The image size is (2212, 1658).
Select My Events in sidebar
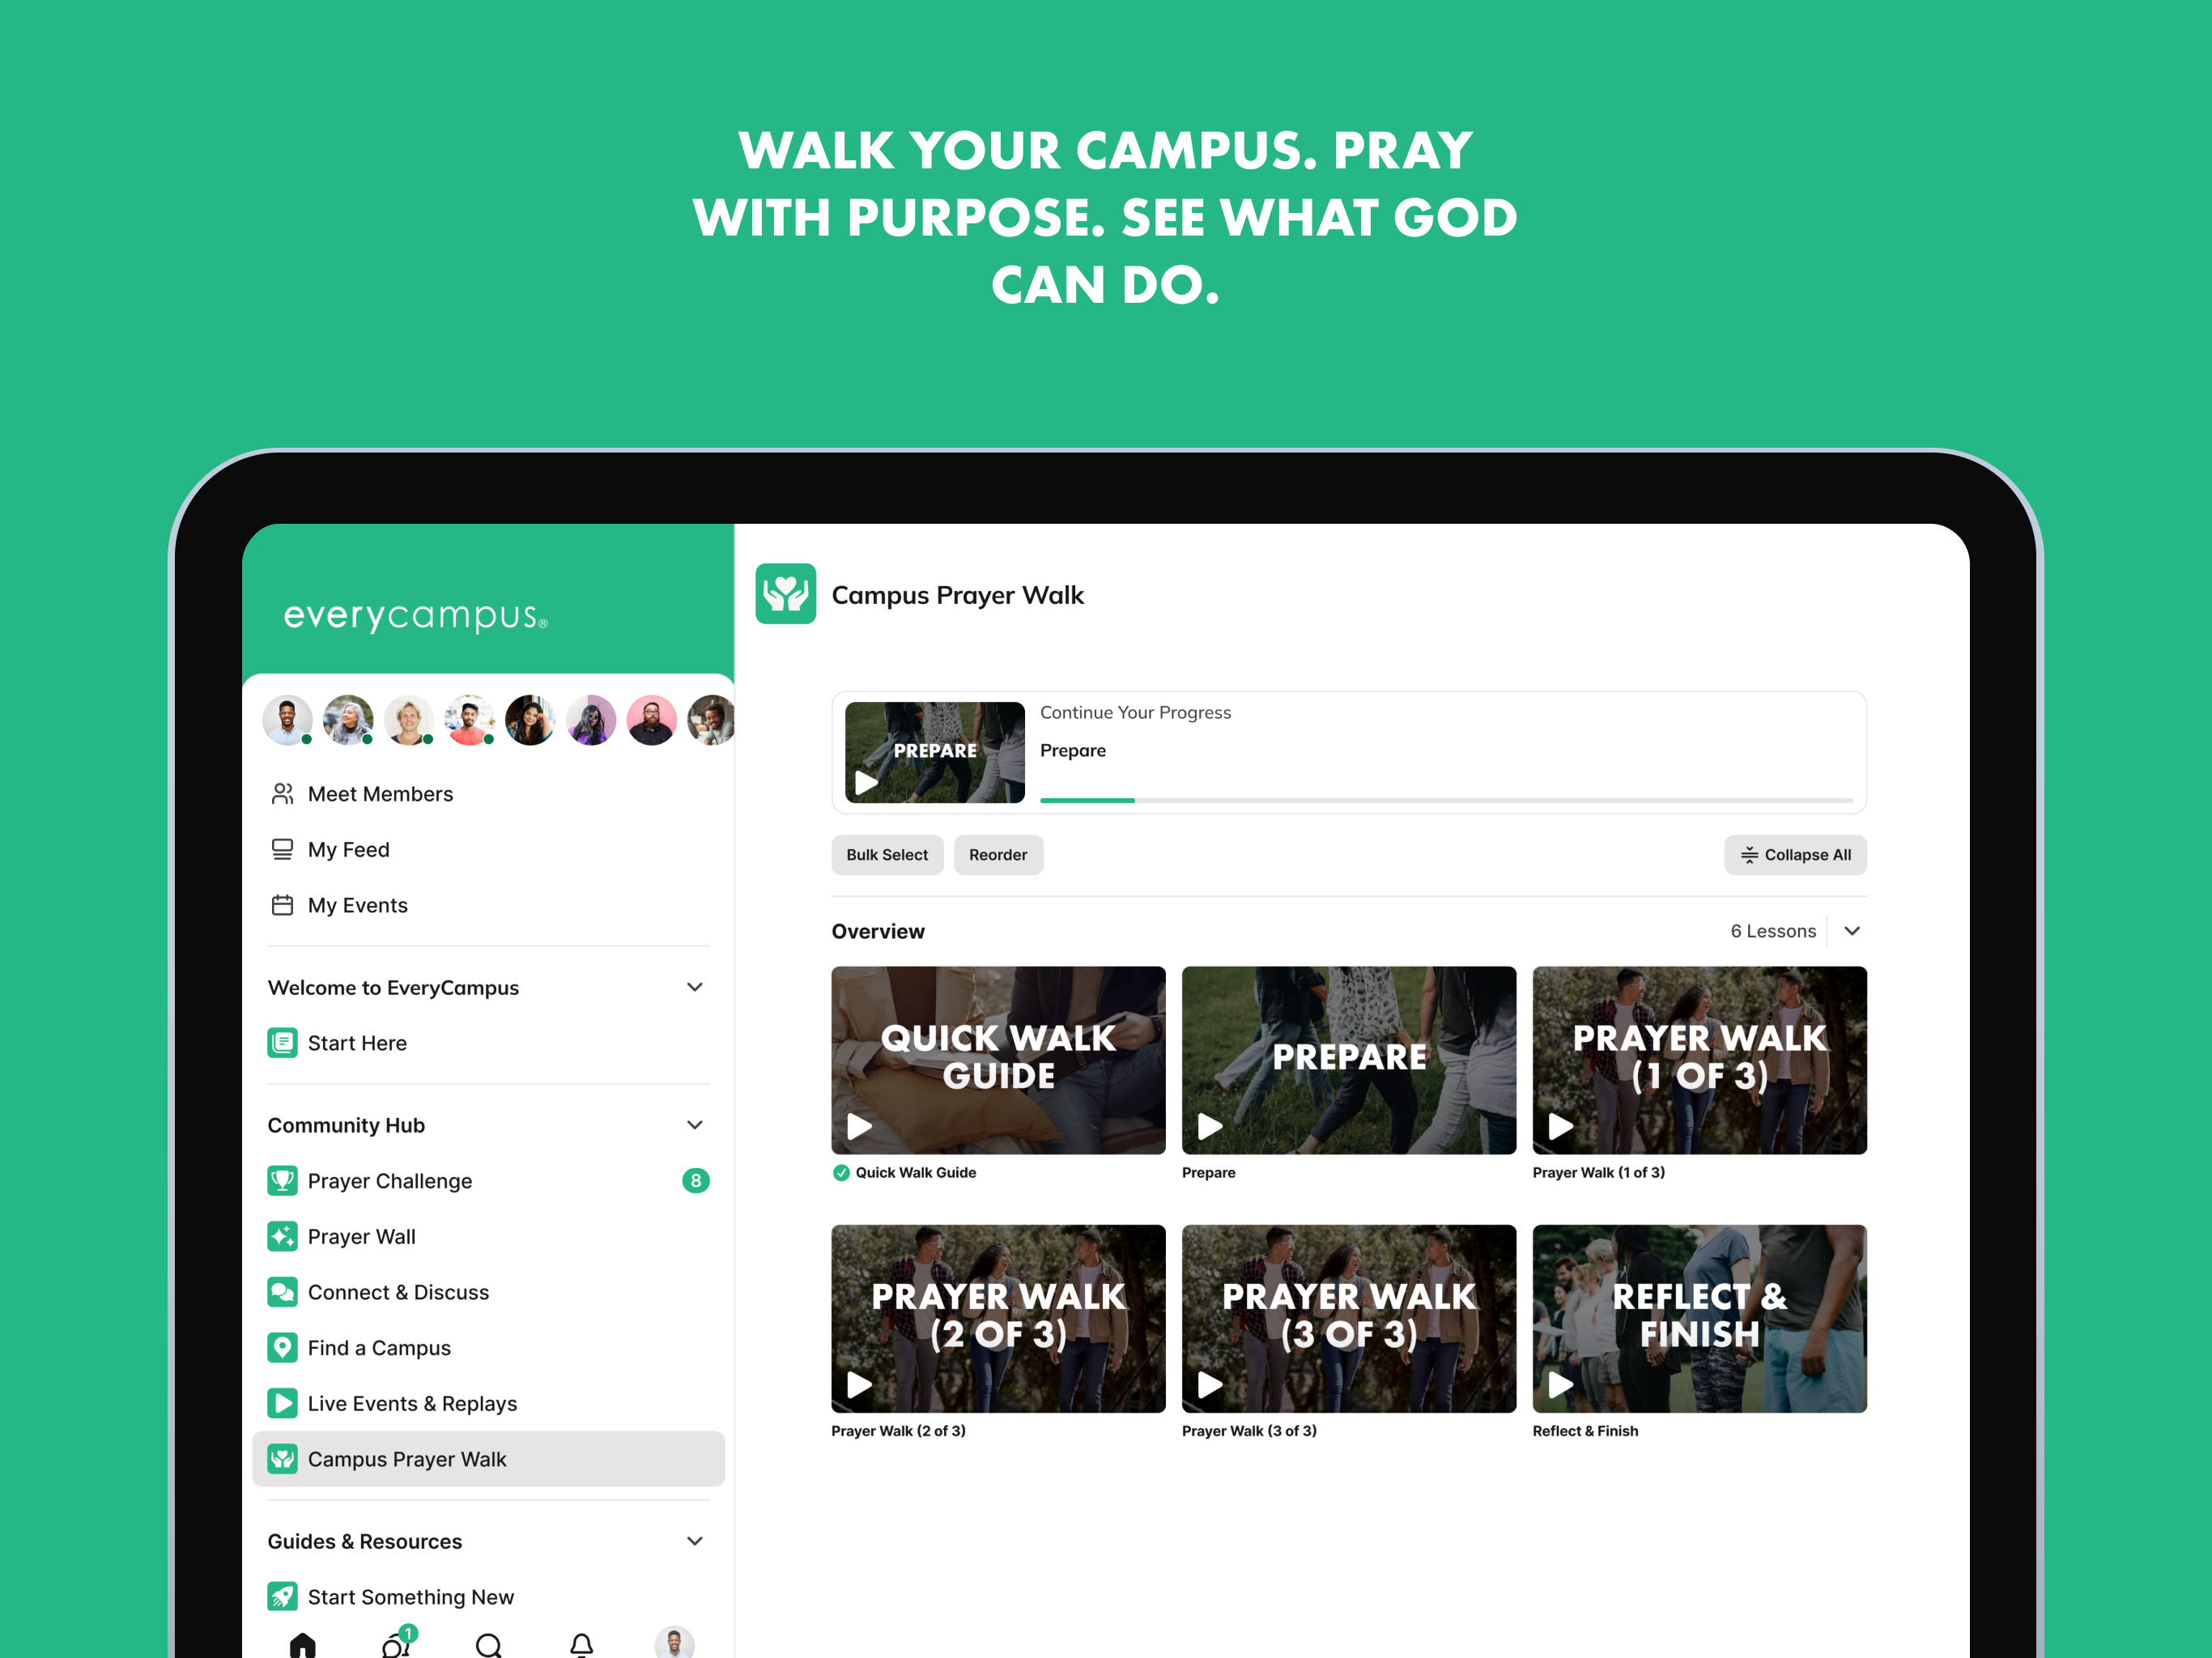click(x=488, y=905)
